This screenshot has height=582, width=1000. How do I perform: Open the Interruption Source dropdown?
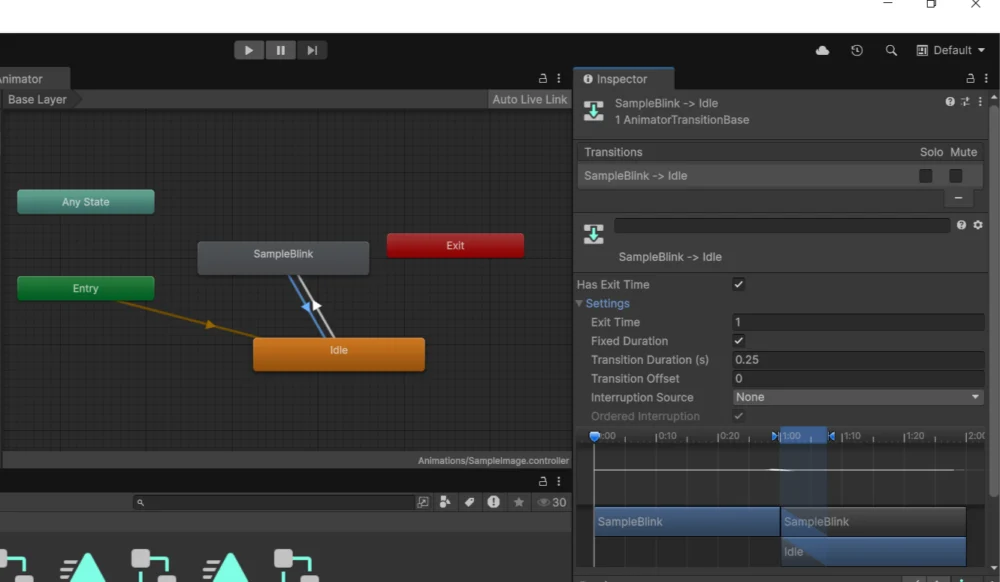pos(858,397)
